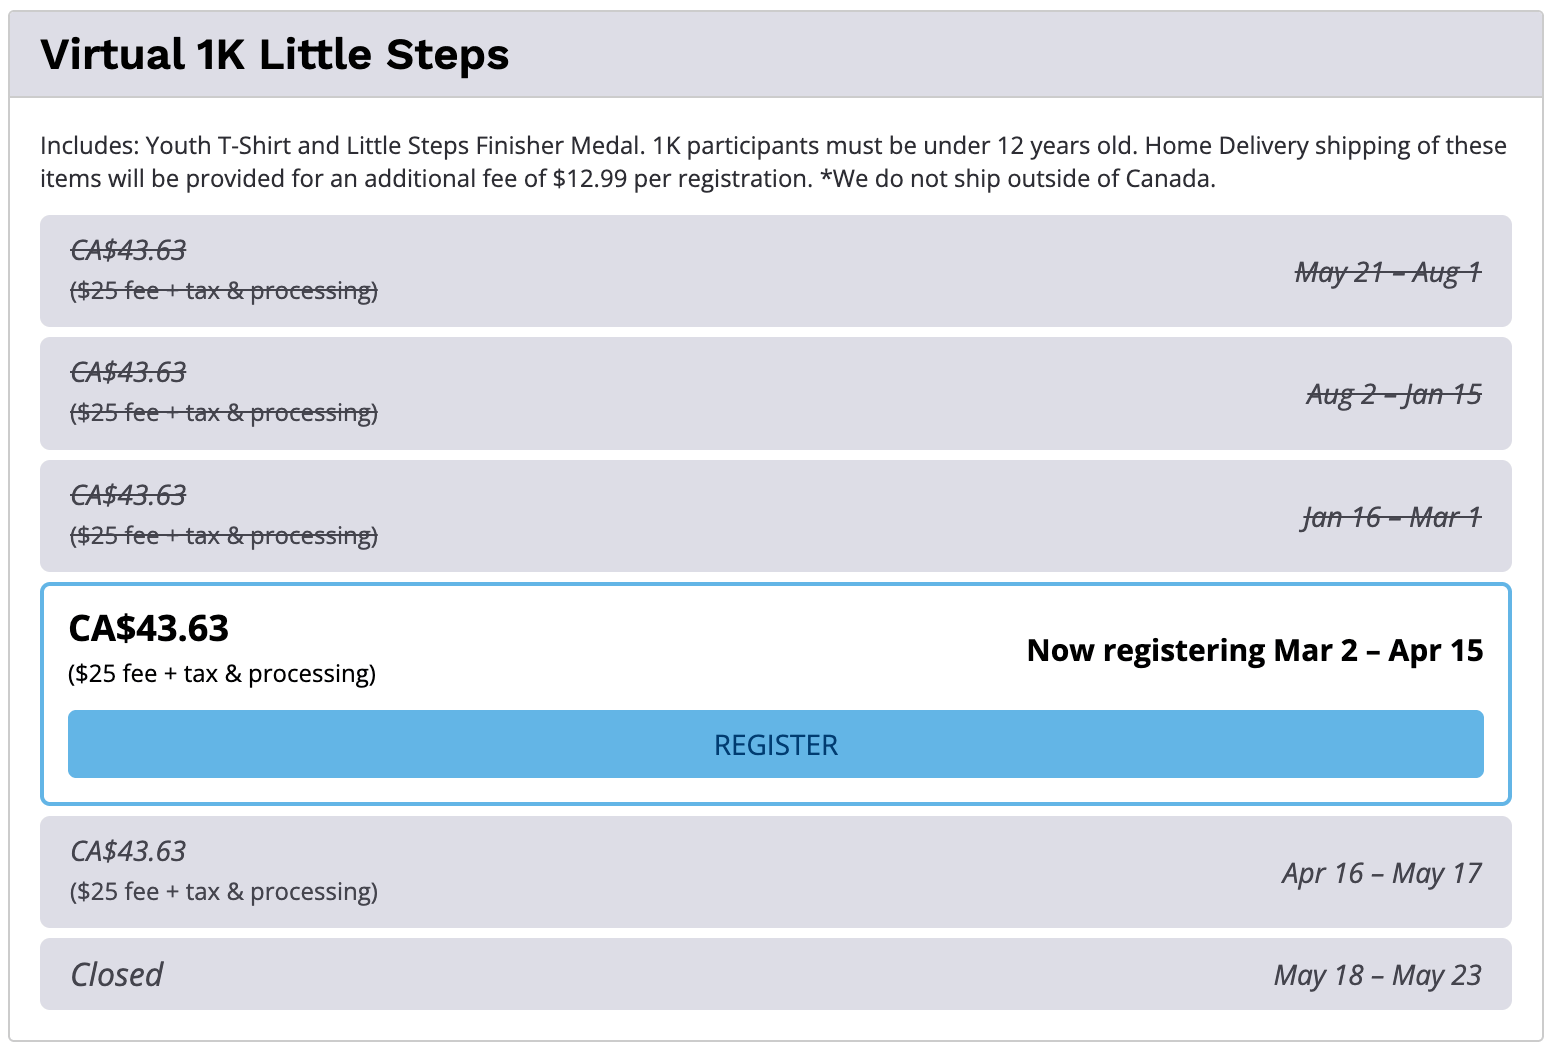Click the struck-through price beside Aug 2 – Jan 15
Screen dimensions: 1552x1050
(x=128, y=372)
